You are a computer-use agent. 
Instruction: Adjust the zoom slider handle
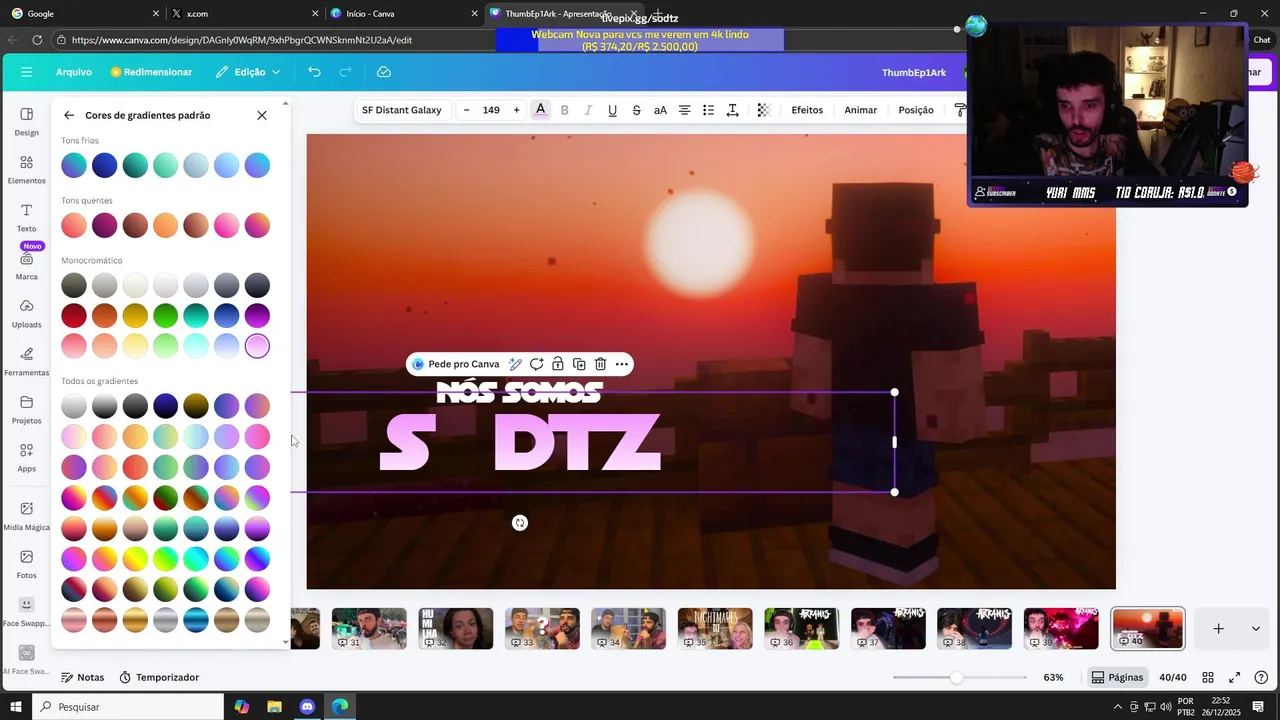956,677
